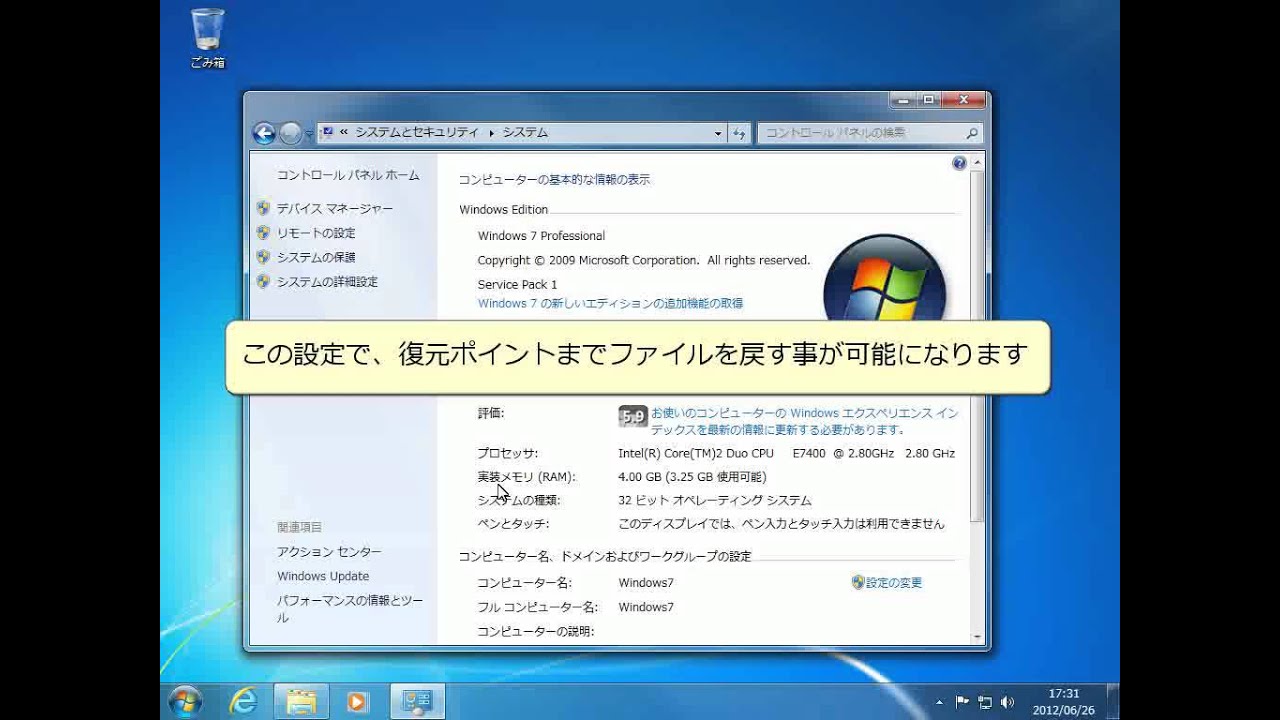Minimize the System window
Image resolution: width=1280 pixels, height=720 pixels.
904,100
